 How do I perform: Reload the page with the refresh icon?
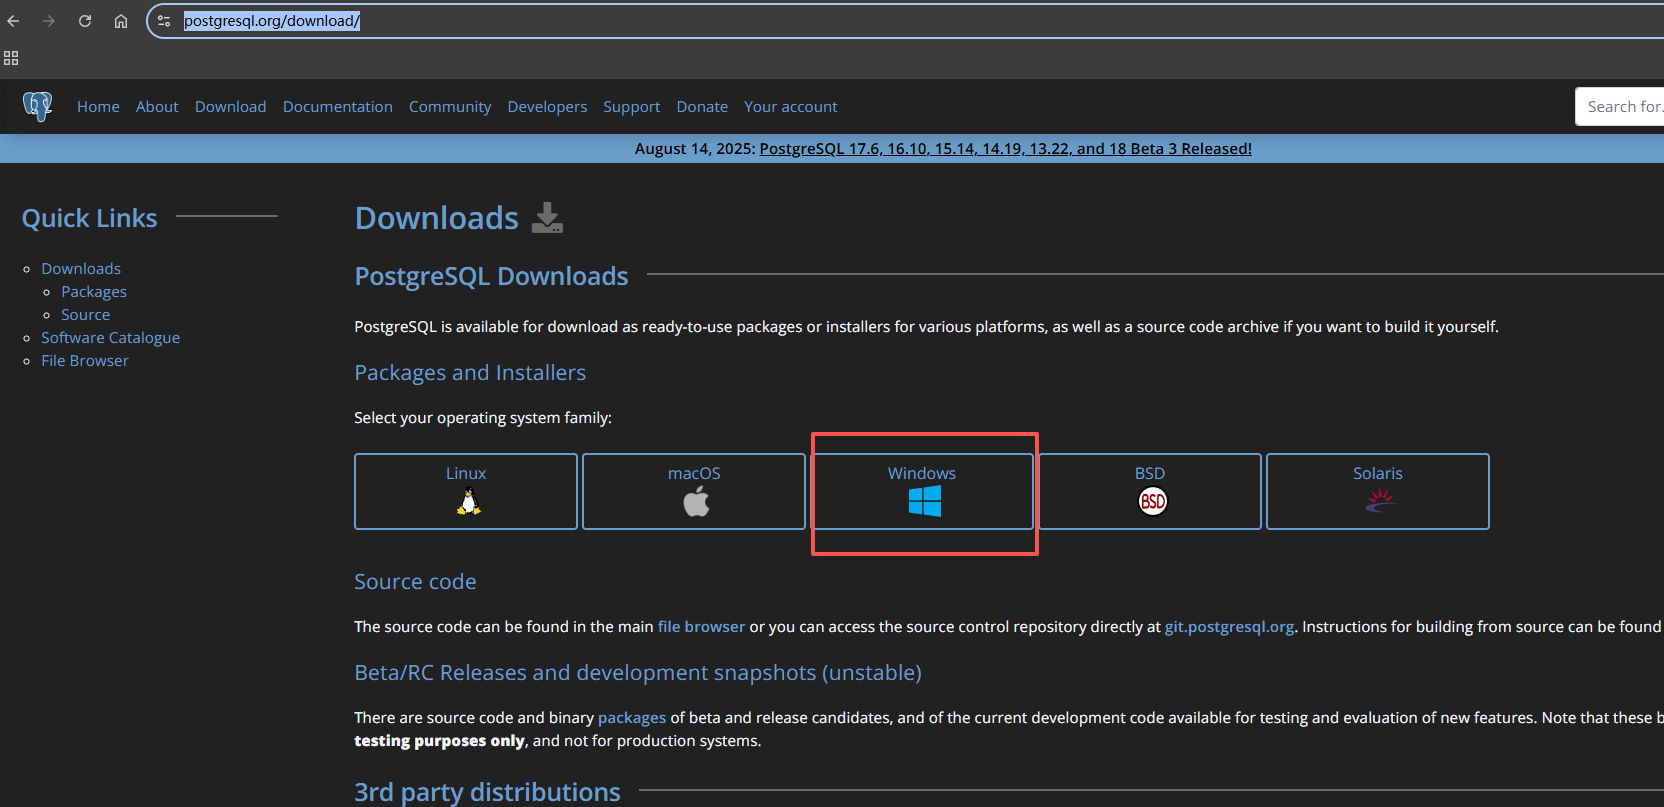(x=85, y=21)
